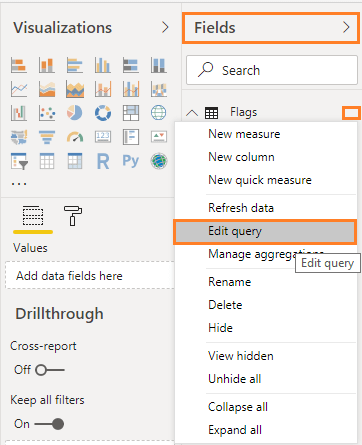Click the Fields pane title

(215, 28)
